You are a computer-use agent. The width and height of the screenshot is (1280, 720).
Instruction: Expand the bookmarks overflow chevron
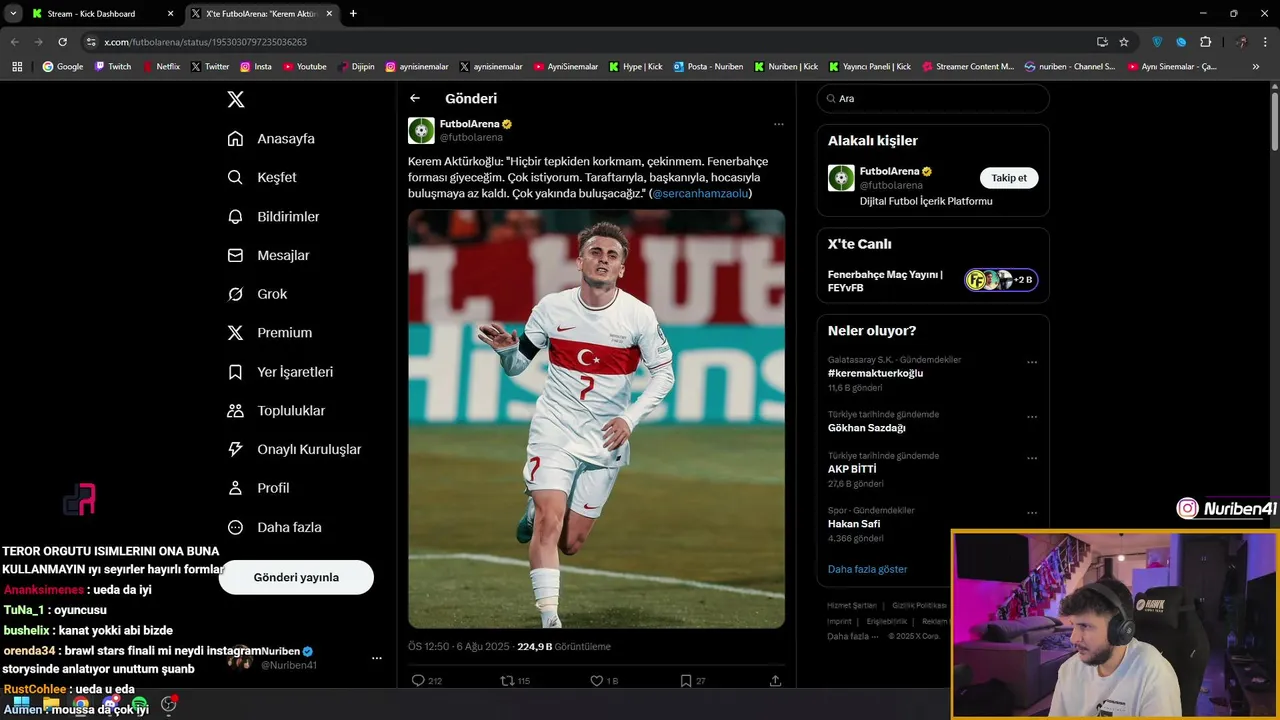(1256, 67)
